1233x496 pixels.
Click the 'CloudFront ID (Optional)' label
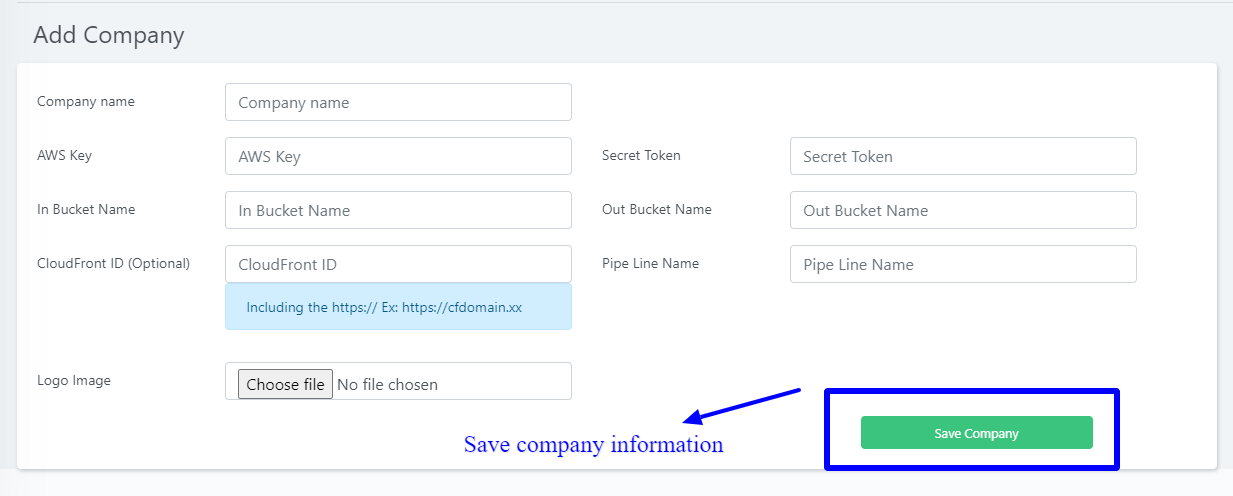coord(113,263)
